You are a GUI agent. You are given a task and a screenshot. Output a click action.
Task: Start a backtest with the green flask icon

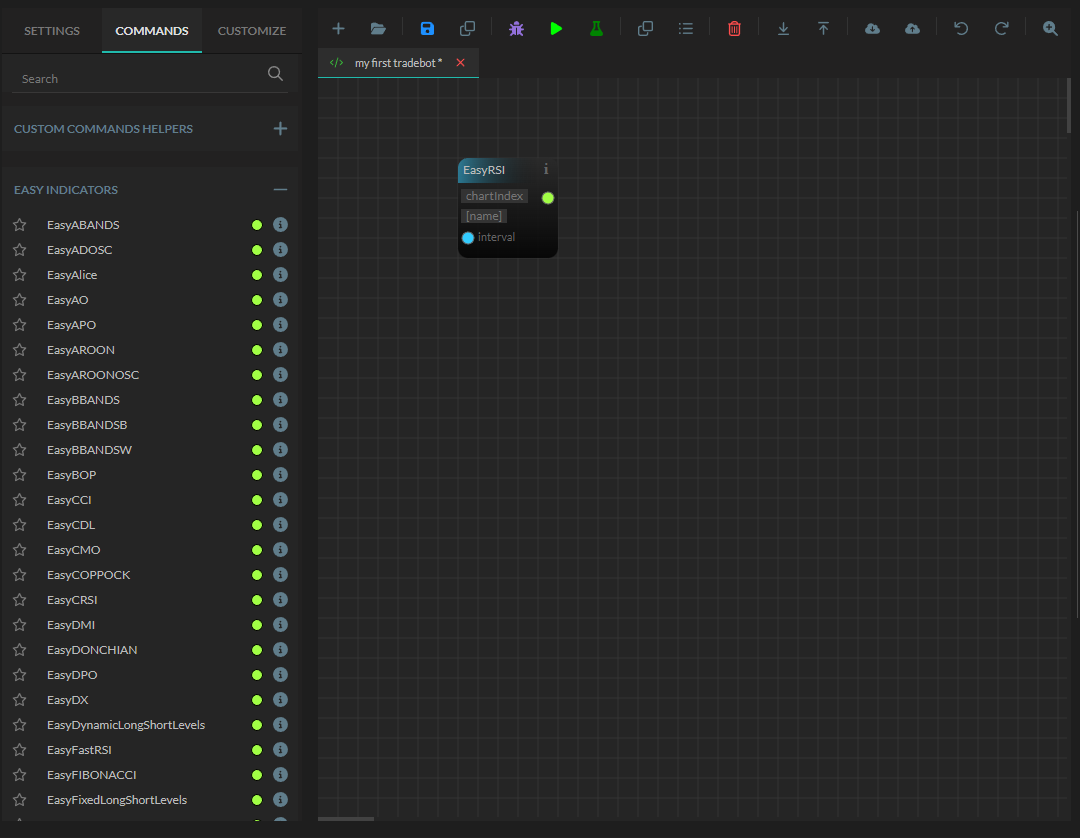click(596, 28)
